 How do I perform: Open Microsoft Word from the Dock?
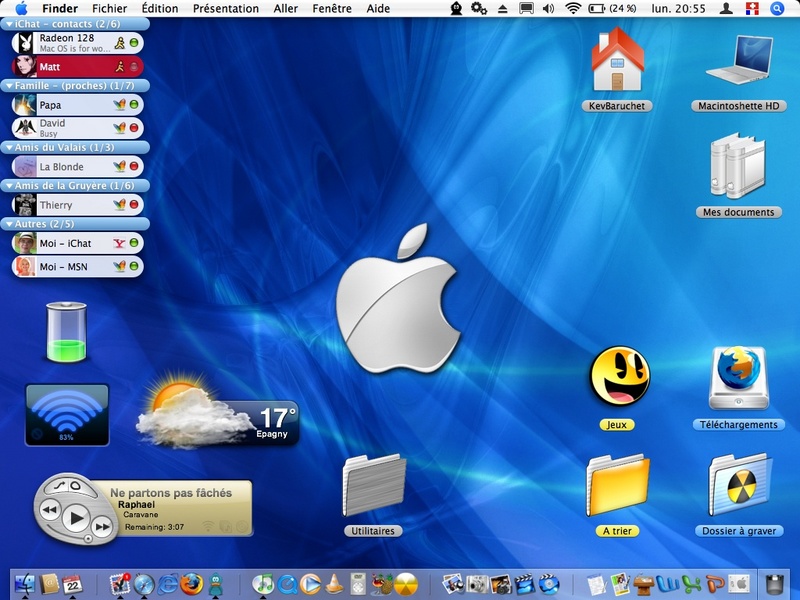pos(667,584)
